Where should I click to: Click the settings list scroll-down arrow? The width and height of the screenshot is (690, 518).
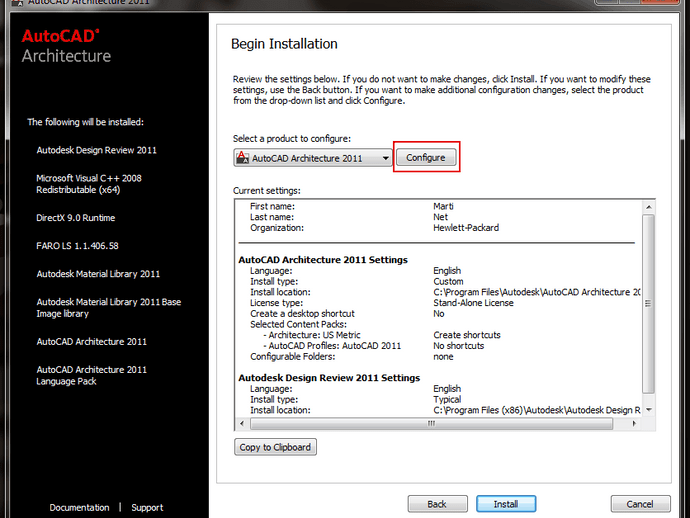pyautogui.click(x=649, y=410)
